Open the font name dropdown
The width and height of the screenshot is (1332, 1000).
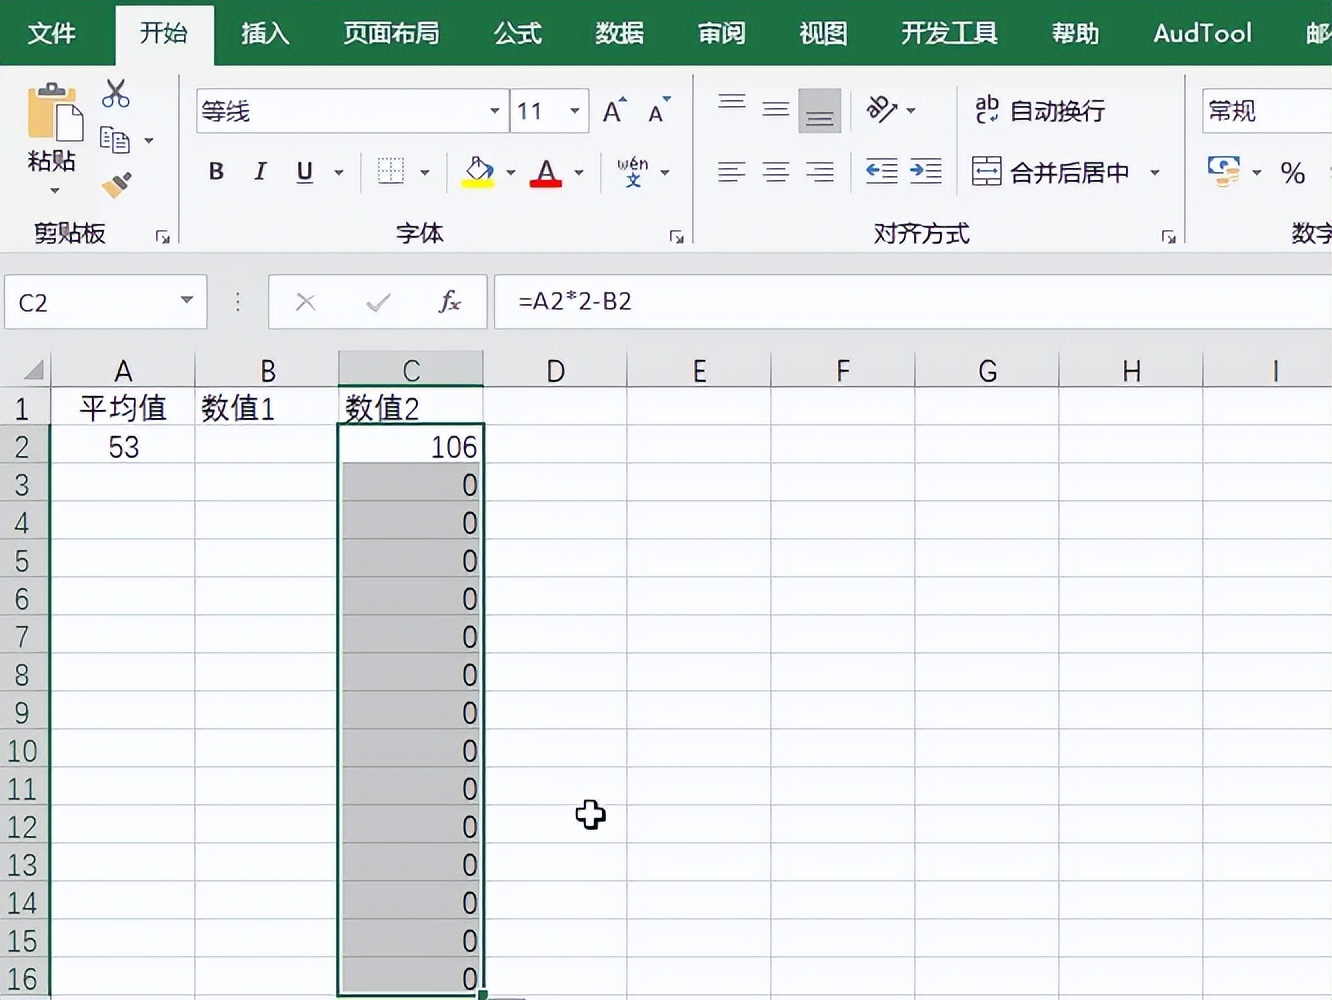pyautogui.click(x=494, y=111)
